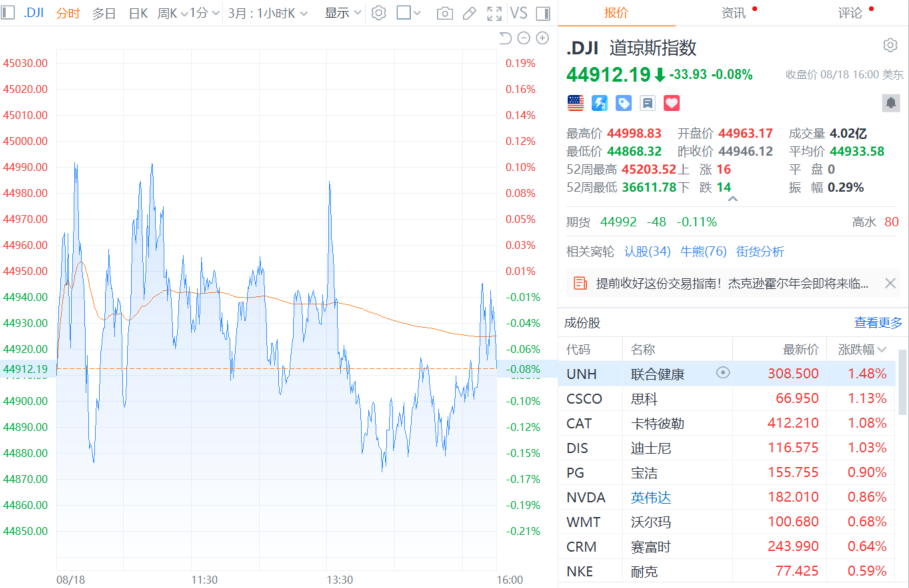Click the blue lightning bolt icon
This screenshot has height=588, width=909.
coord(599,103)
